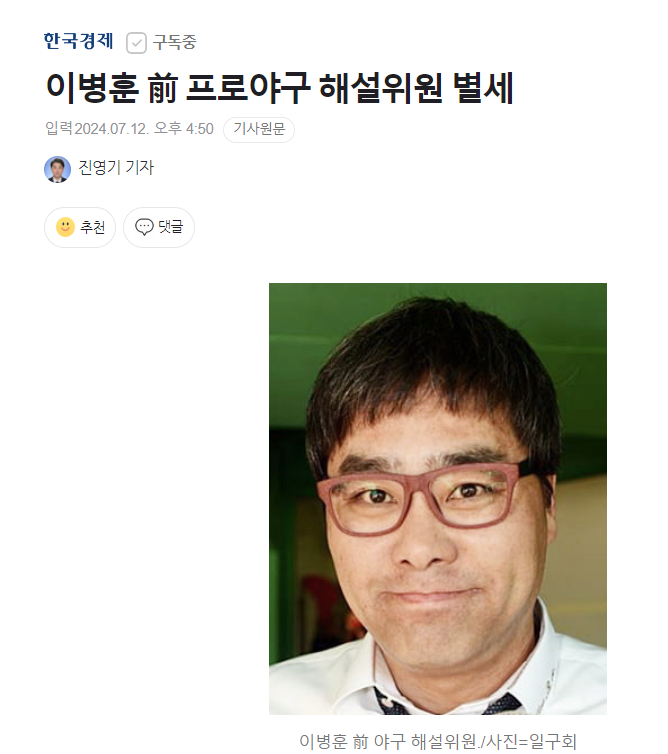Image resolution: width=668 pixels, height=754 pixels.
Task: Select the 추천 recommend label
Action: pyautogui.click(x=92, y=227)
